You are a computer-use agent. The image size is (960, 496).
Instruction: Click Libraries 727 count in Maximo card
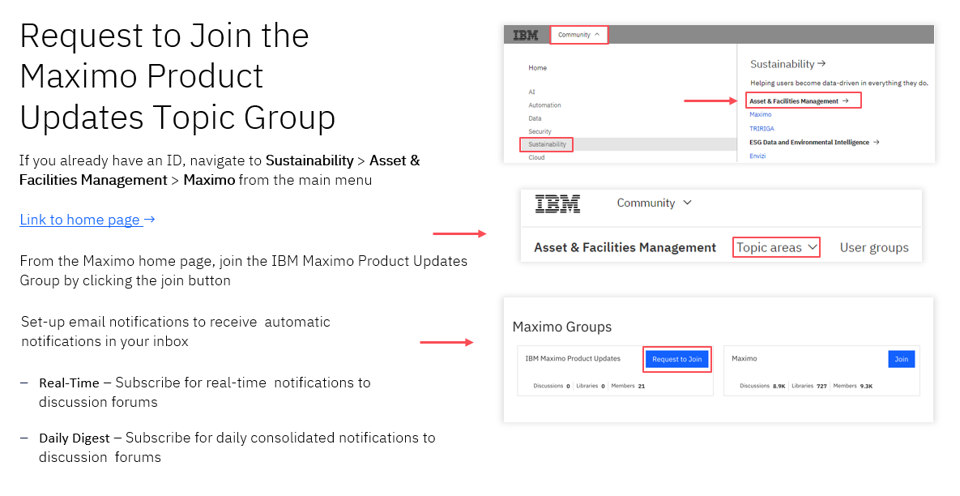[x=809, y=386]
